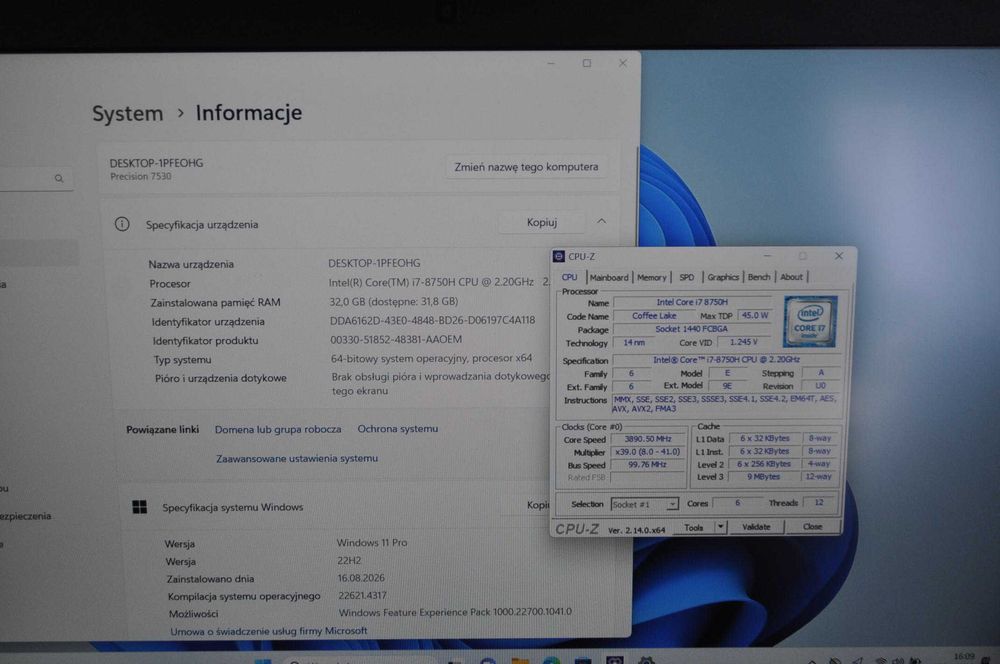This screenshot has height=664, width=1000.
Task: Open the Domena lub grupa robocza link
Action: [x=278, y=429]
